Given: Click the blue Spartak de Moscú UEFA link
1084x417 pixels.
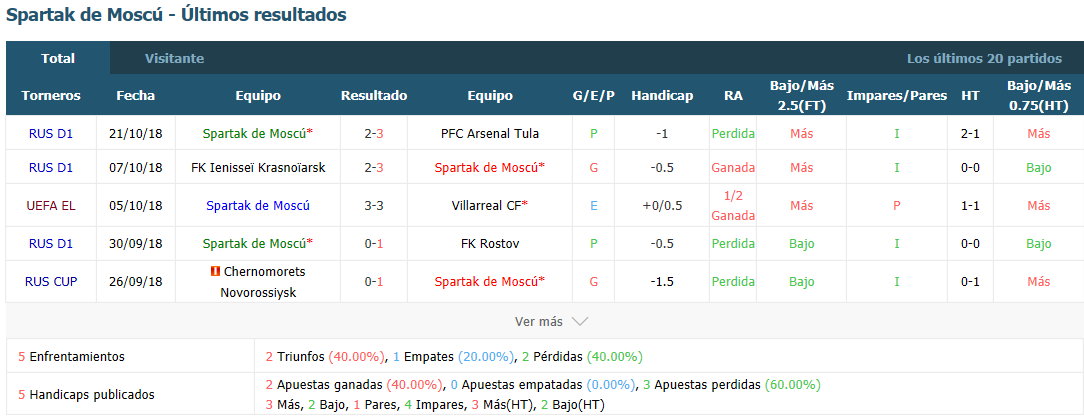Looking at the screenshot, I should coord(258,205).
